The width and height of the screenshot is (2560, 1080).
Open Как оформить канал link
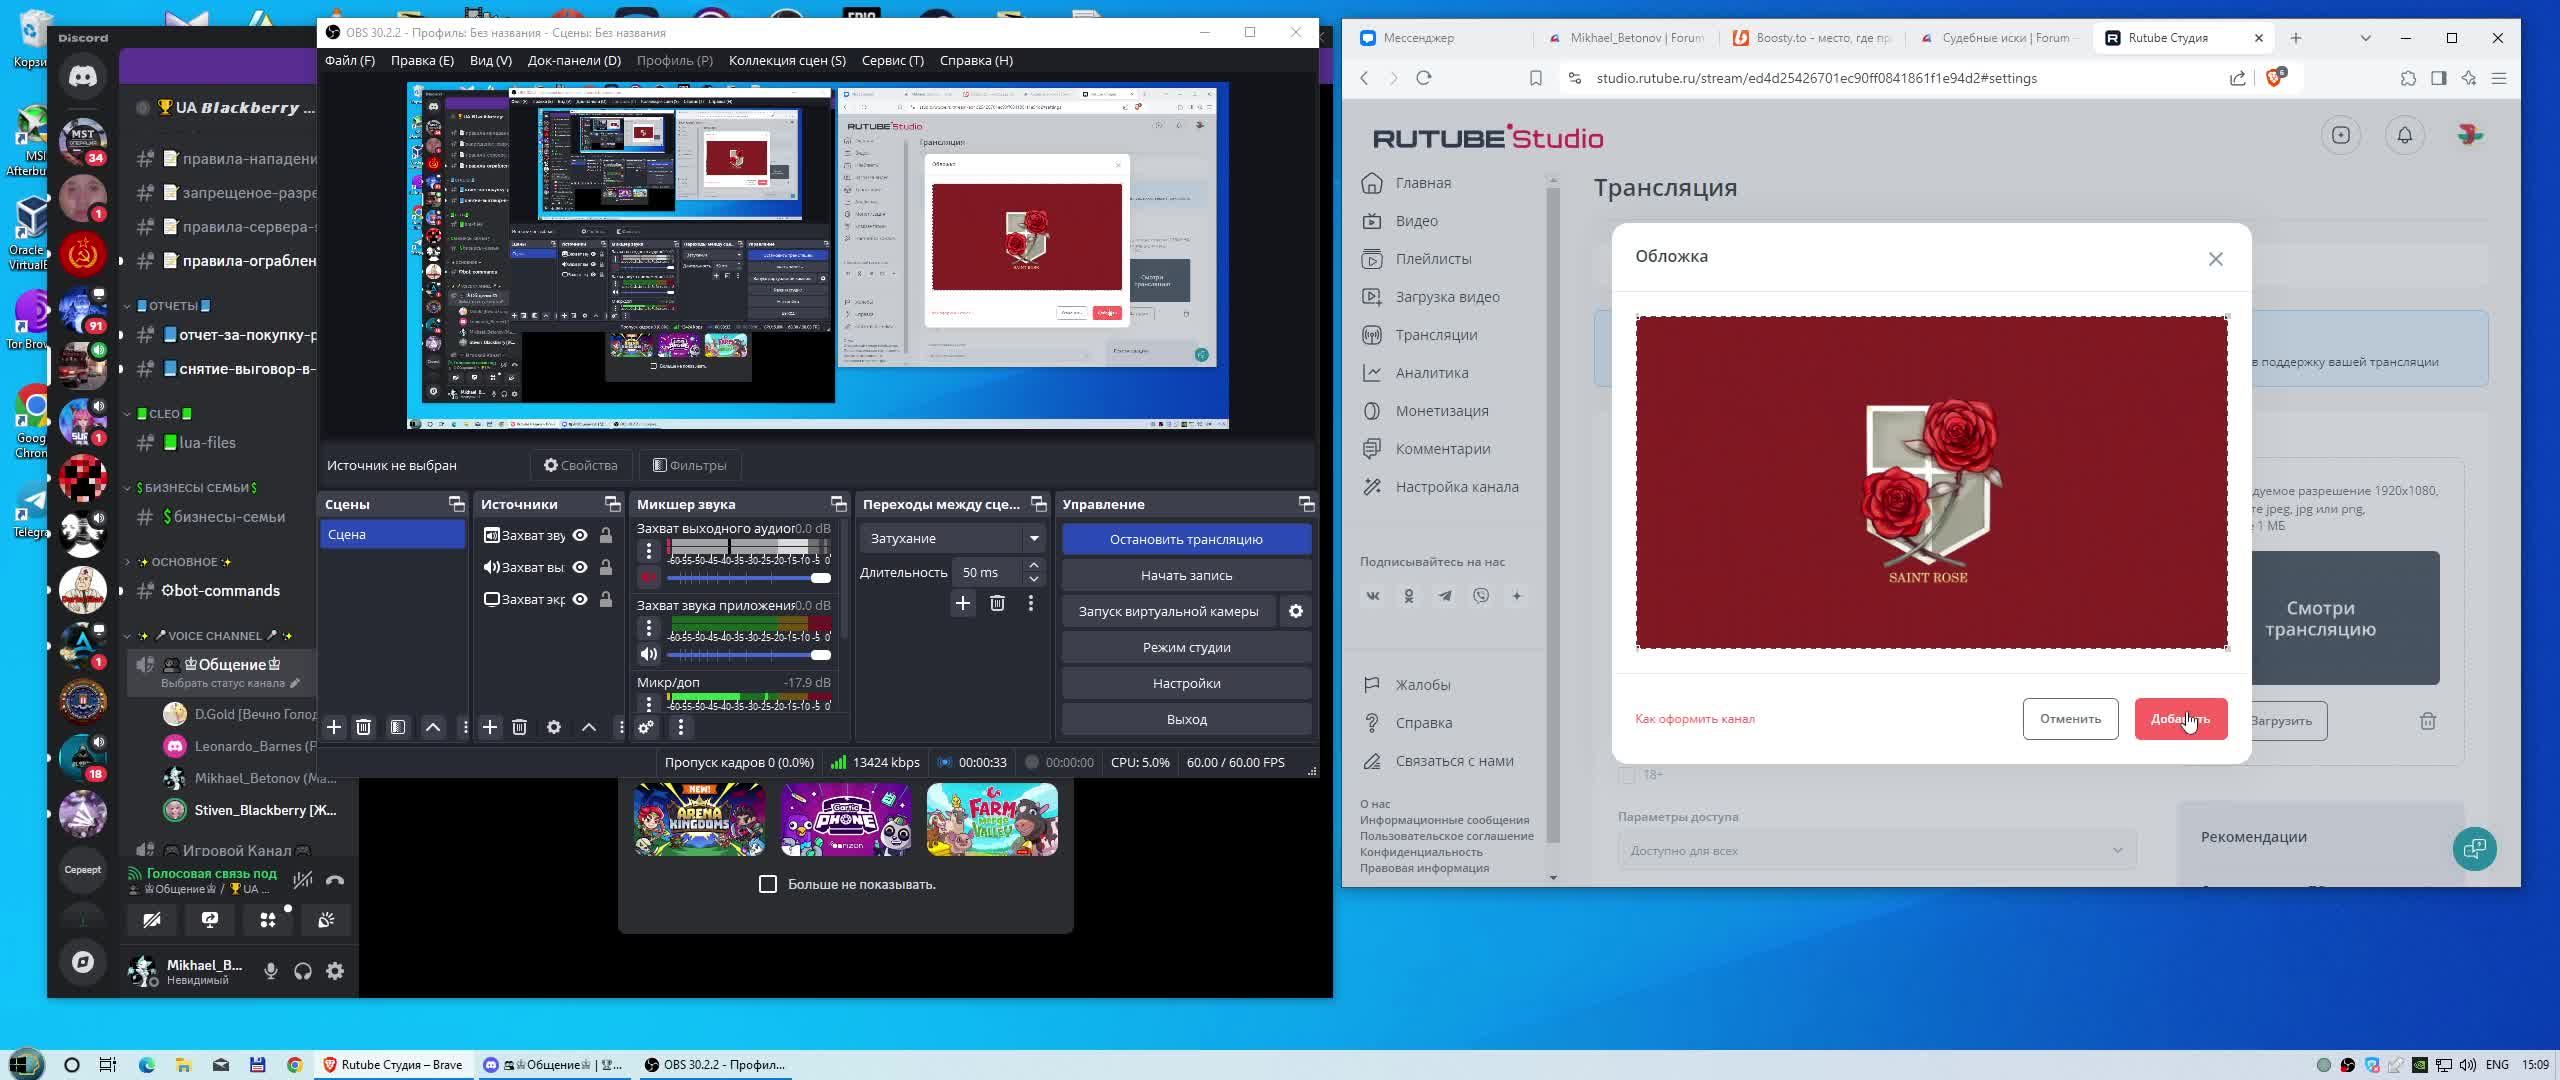tap(1695, 719)
